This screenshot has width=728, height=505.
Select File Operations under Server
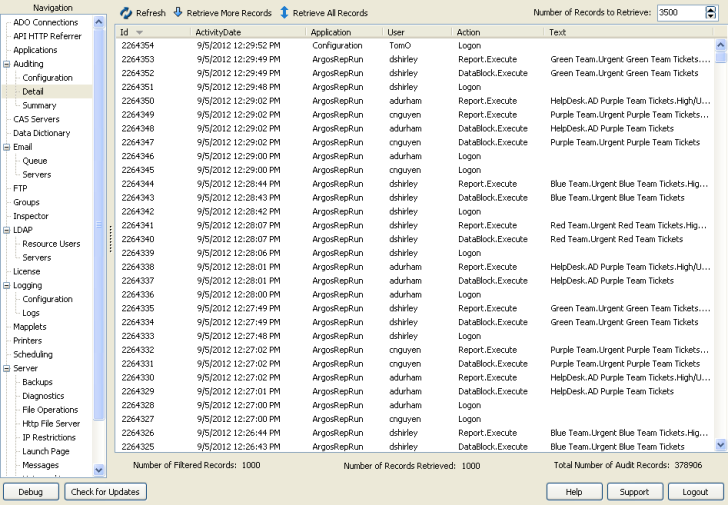pos(50,410)
